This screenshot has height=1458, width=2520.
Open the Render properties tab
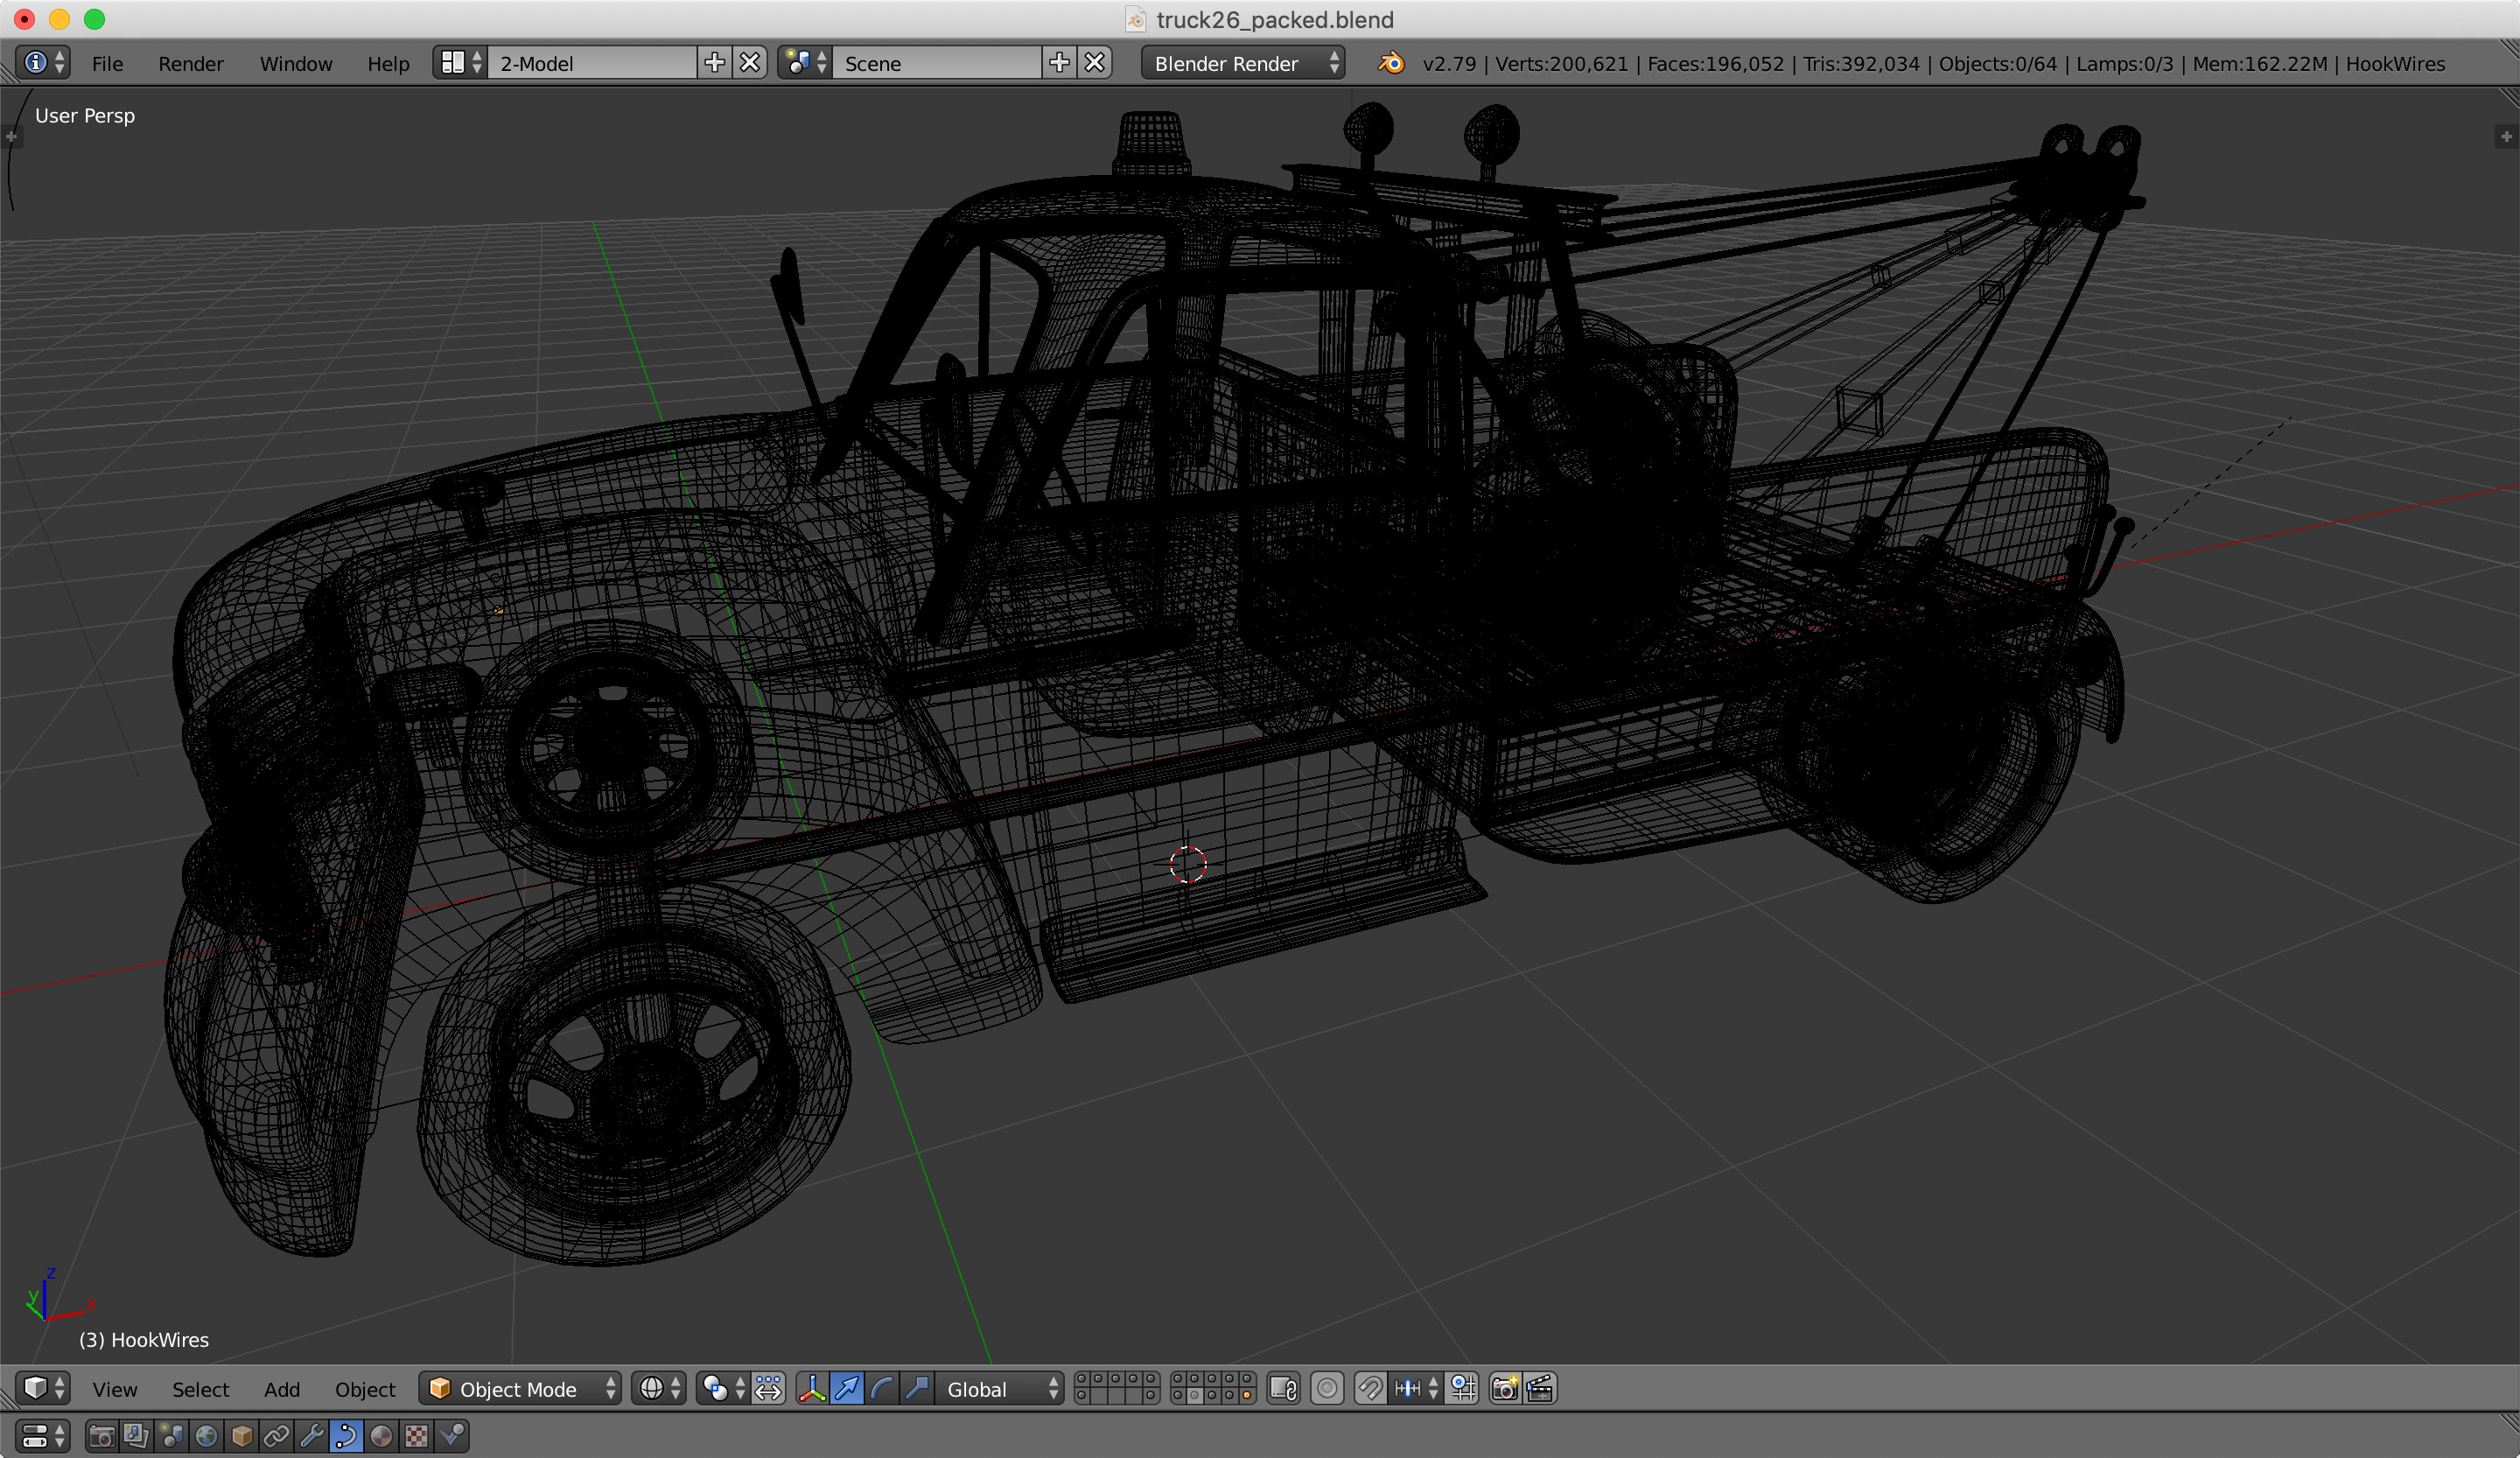click(x=101, y=1437)
